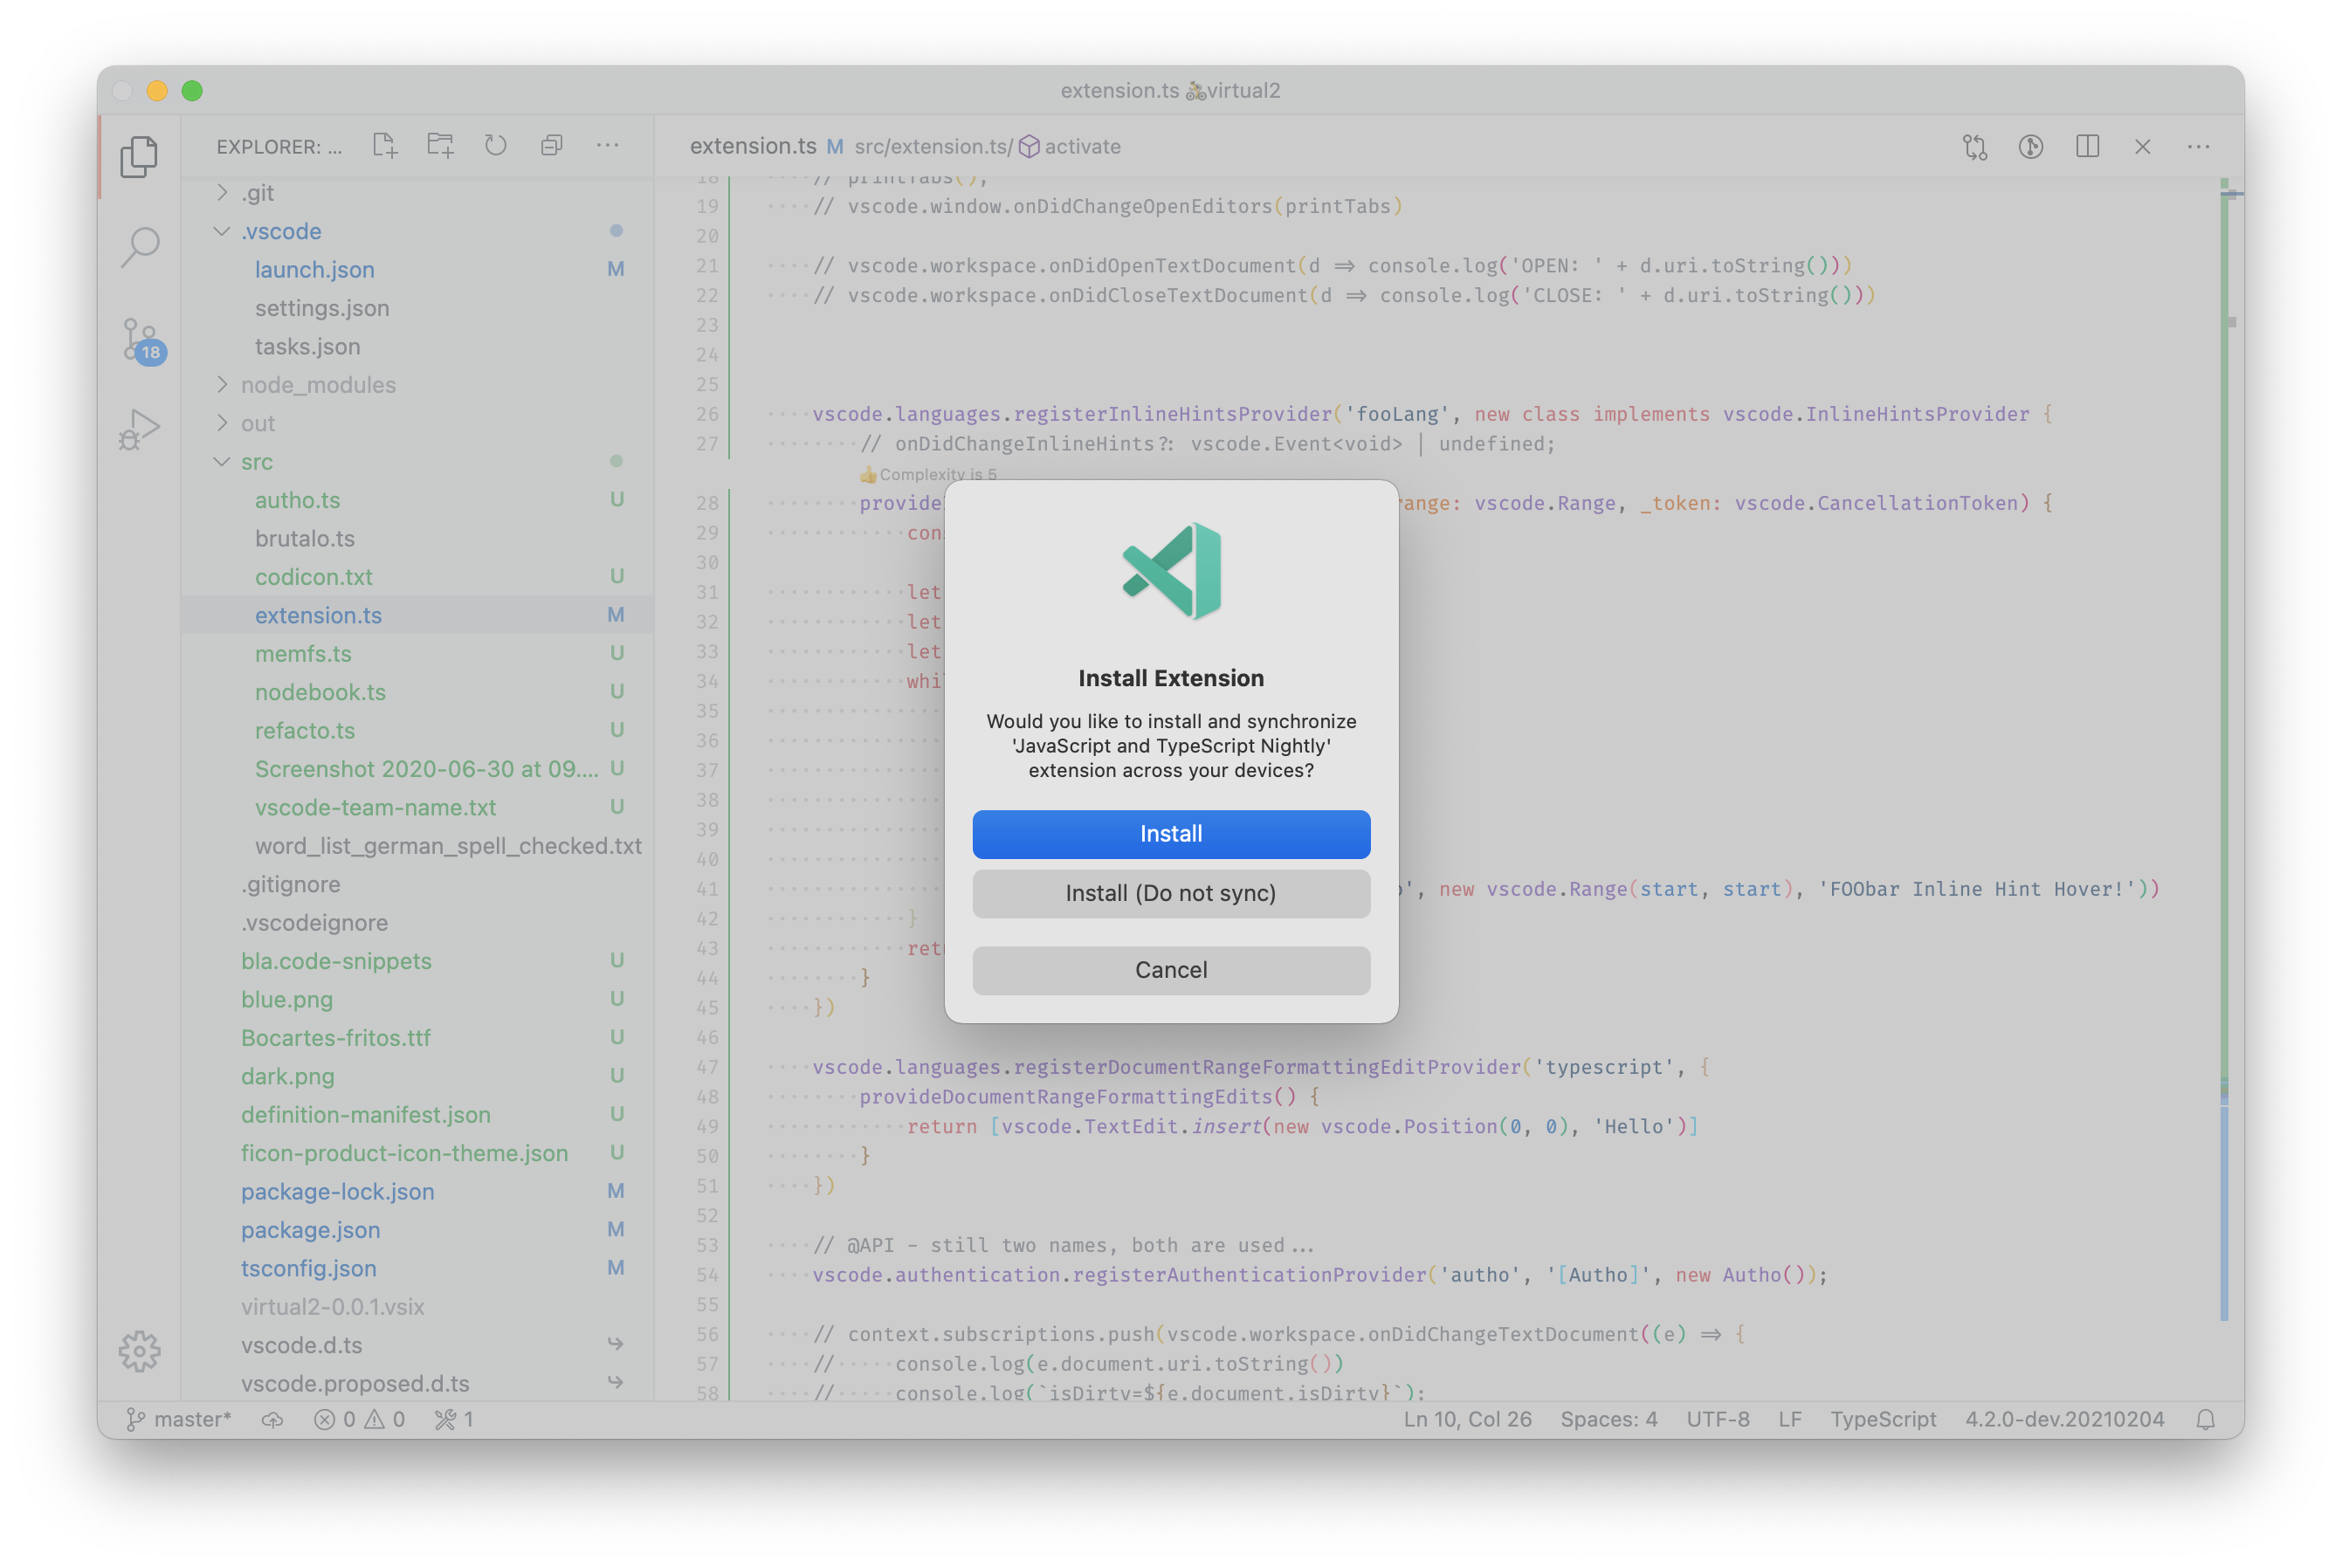Click the activate breadcrumb segment
2342x1568 pixels.
point(1081,147)
